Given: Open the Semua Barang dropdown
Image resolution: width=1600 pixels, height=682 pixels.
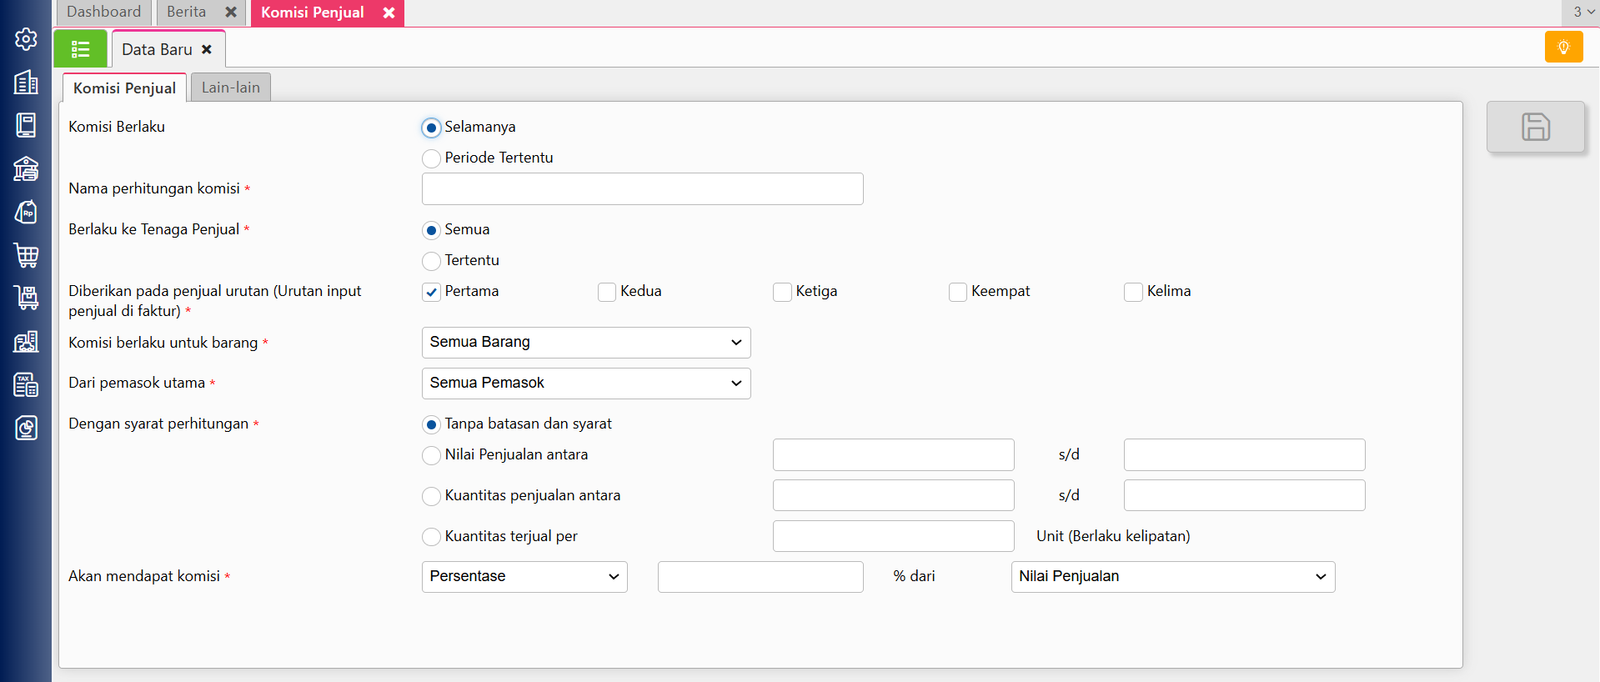Looking at the screenshot, I should (586, 342).
